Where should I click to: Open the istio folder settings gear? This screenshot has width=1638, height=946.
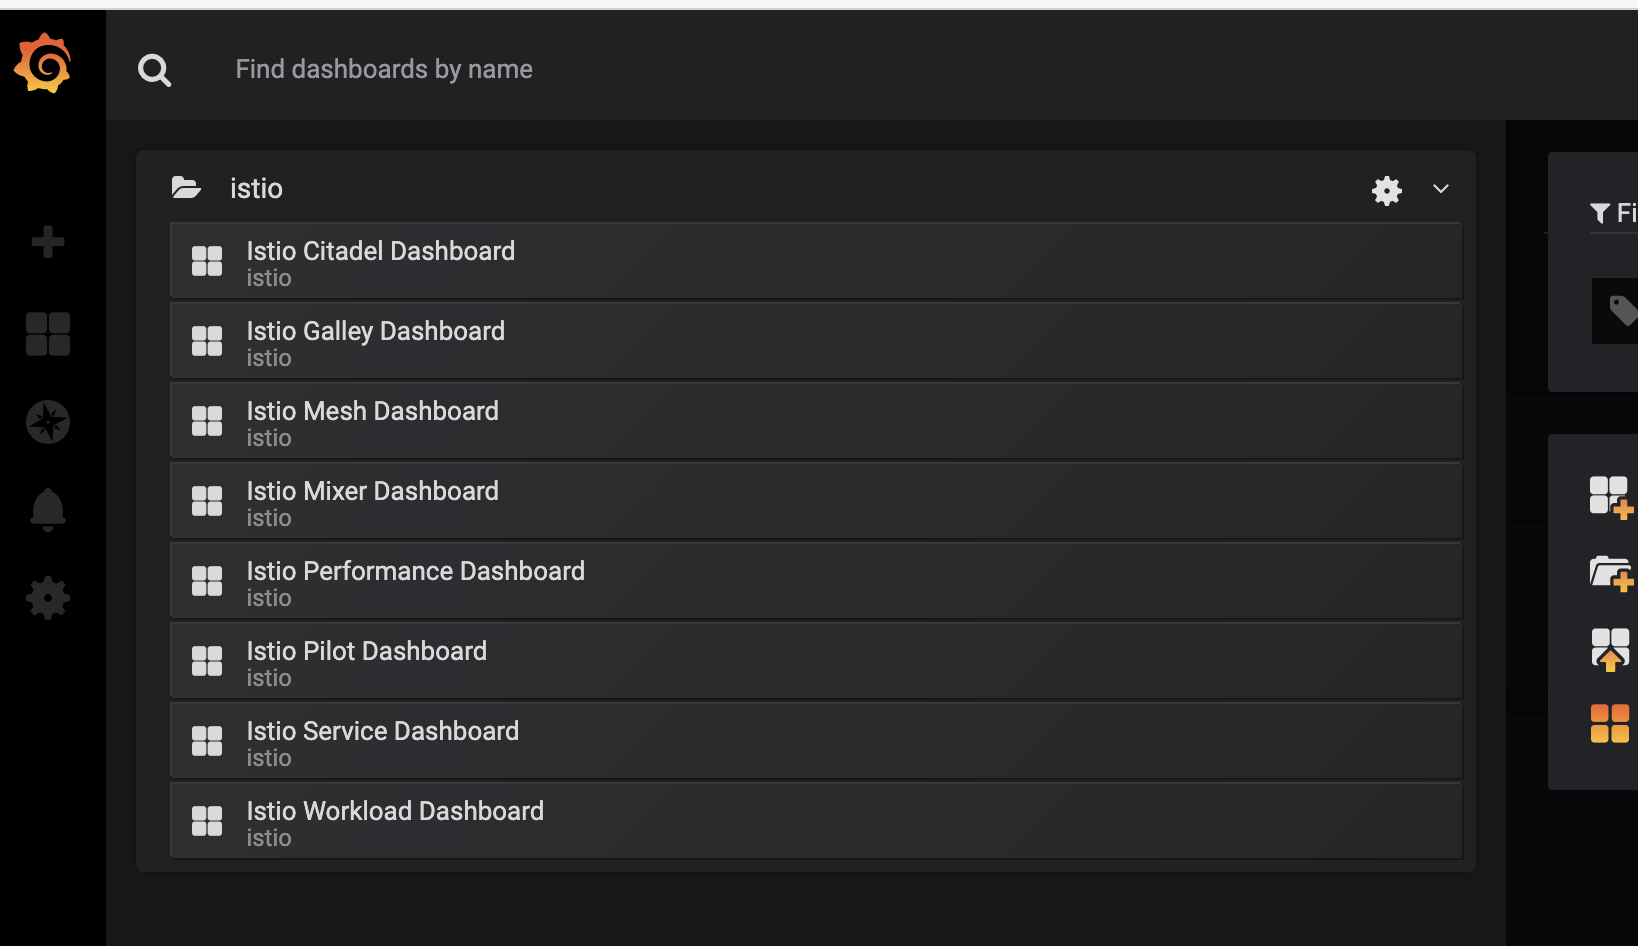tap(1386, 190)
